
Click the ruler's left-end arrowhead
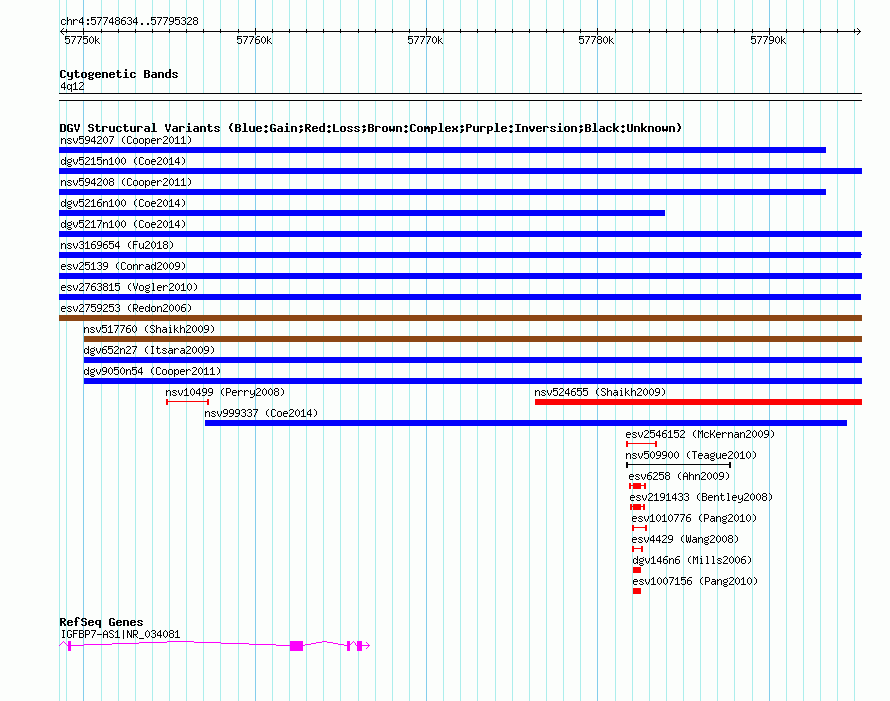62,32
